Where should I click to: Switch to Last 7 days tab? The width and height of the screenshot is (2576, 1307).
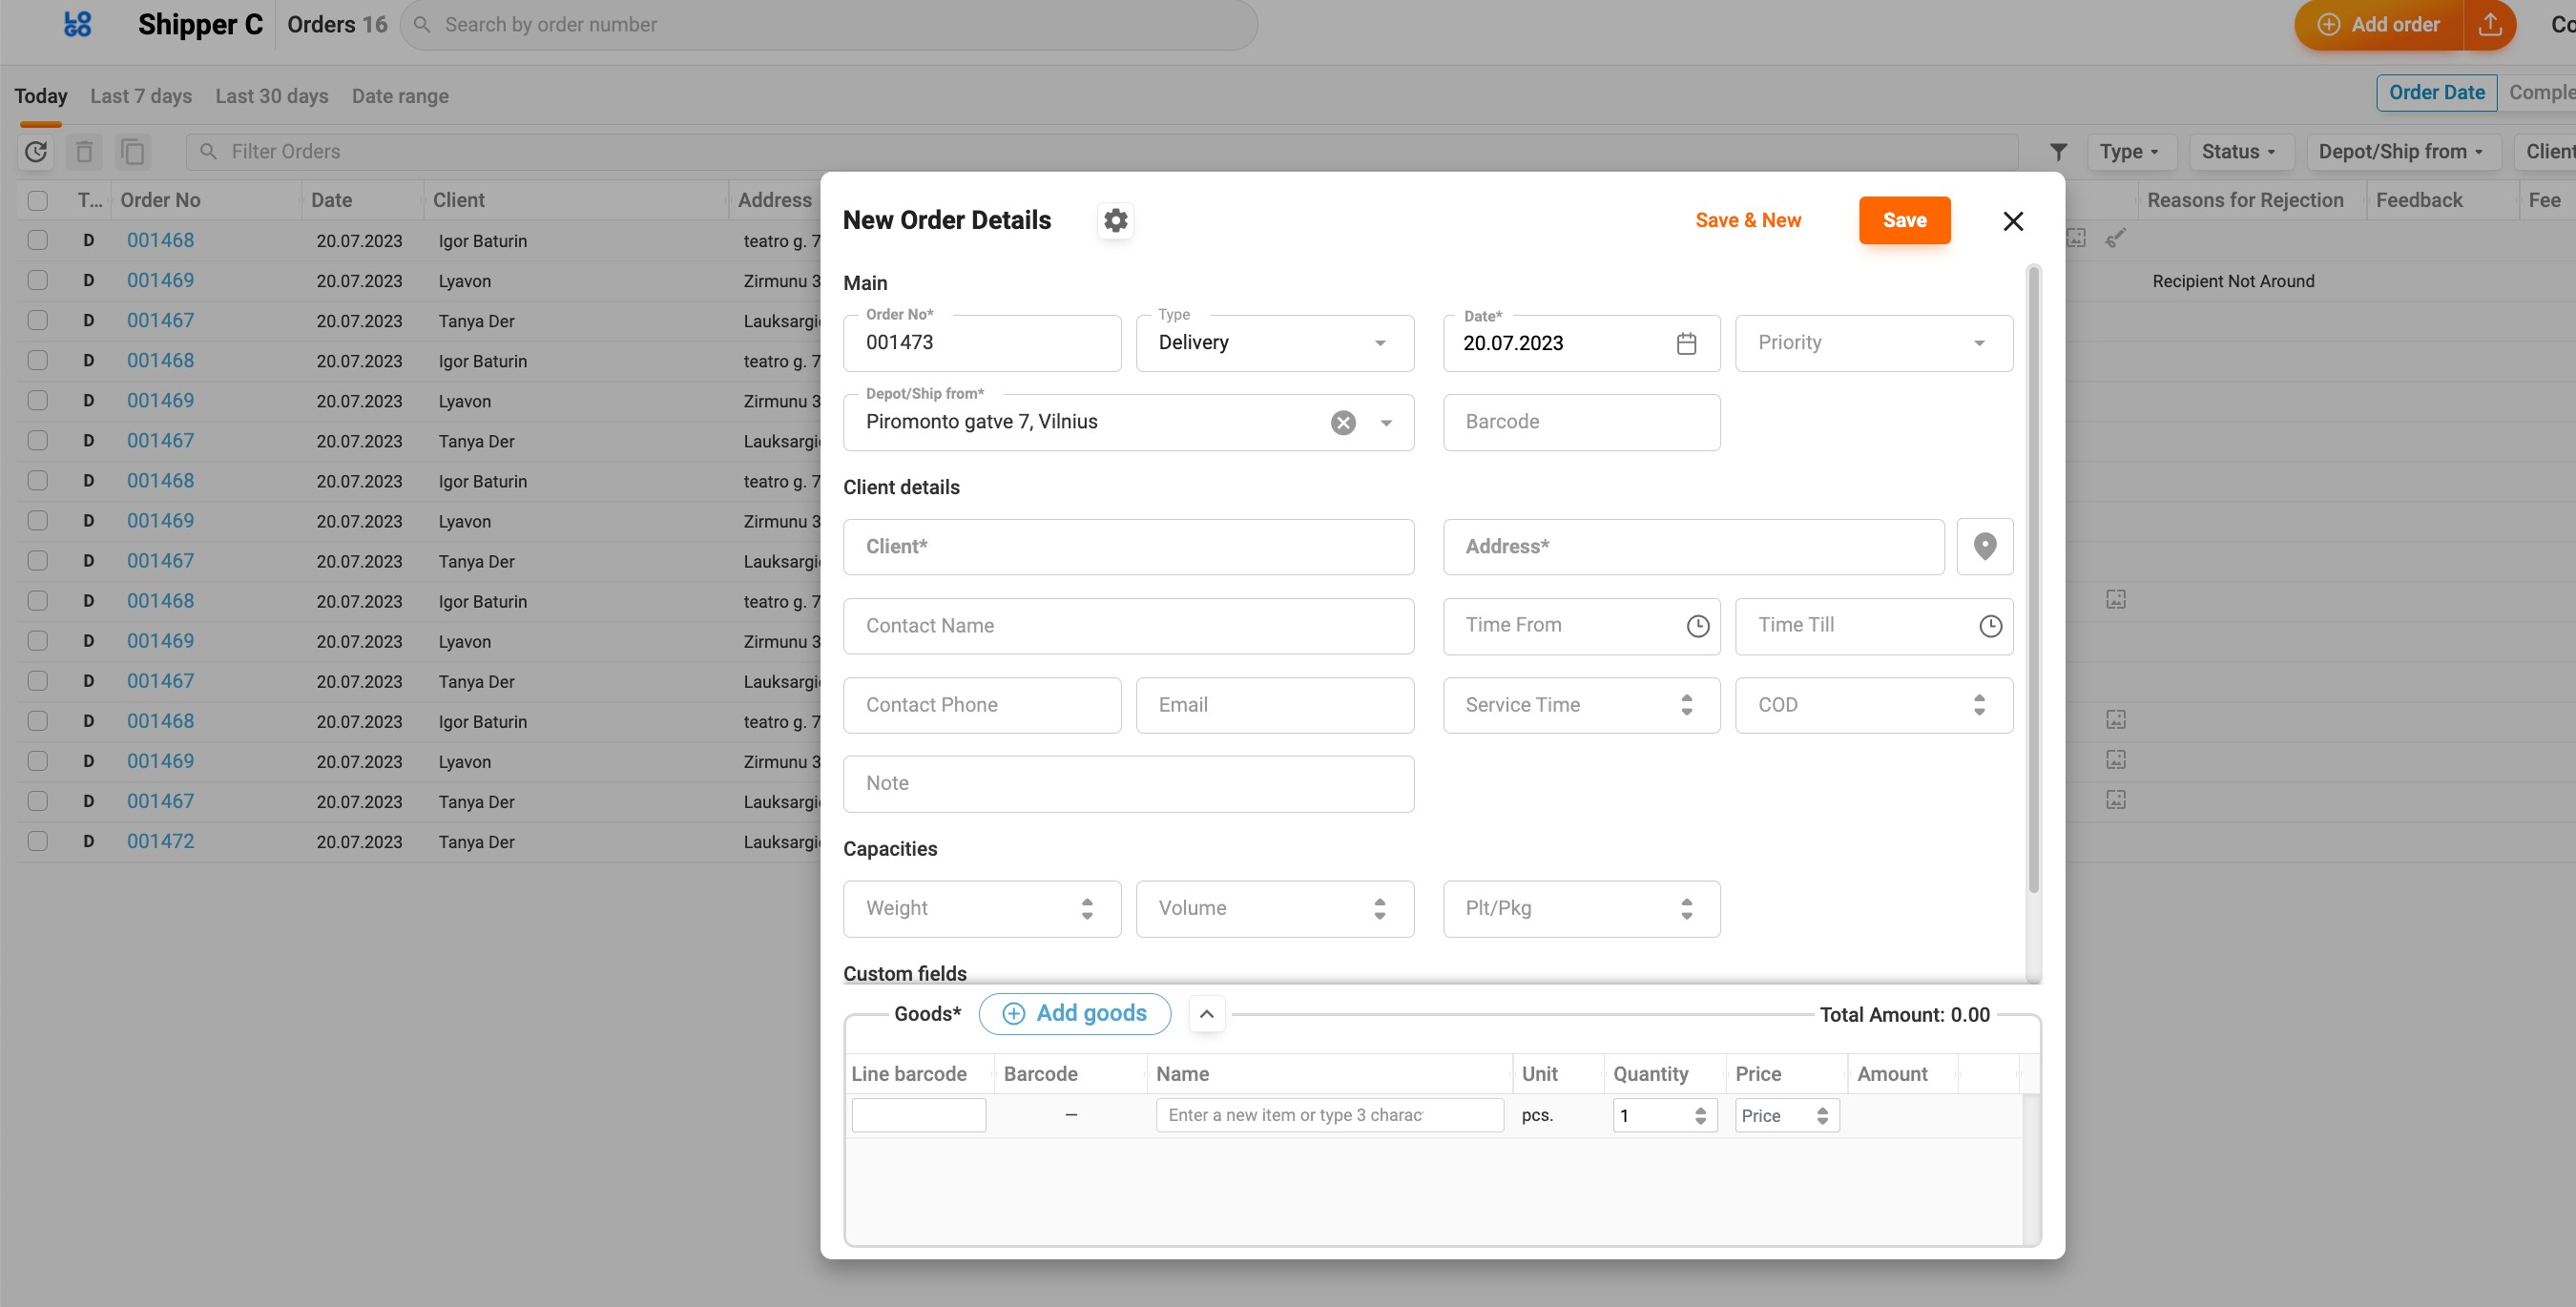(141, 96)
